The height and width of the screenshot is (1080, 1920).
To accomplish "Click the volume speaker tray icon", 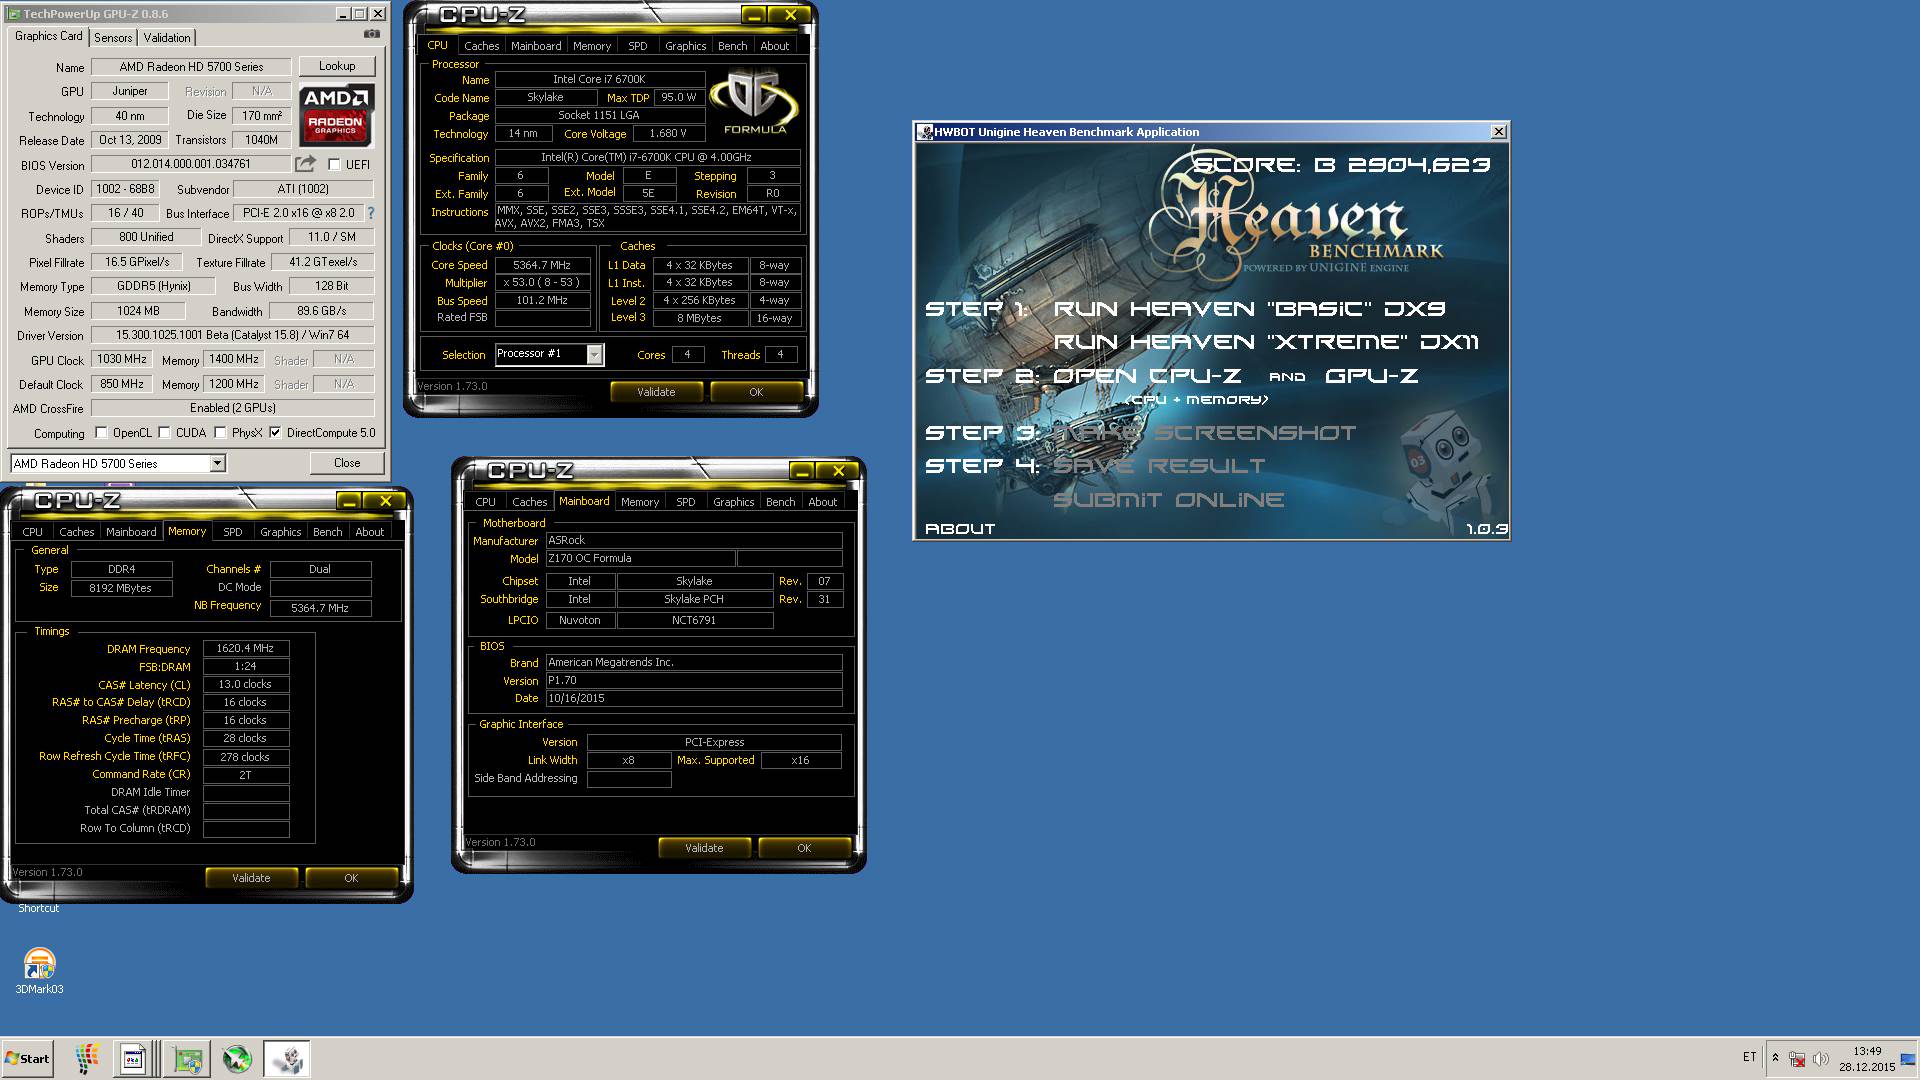I will pos(1820,1059).
